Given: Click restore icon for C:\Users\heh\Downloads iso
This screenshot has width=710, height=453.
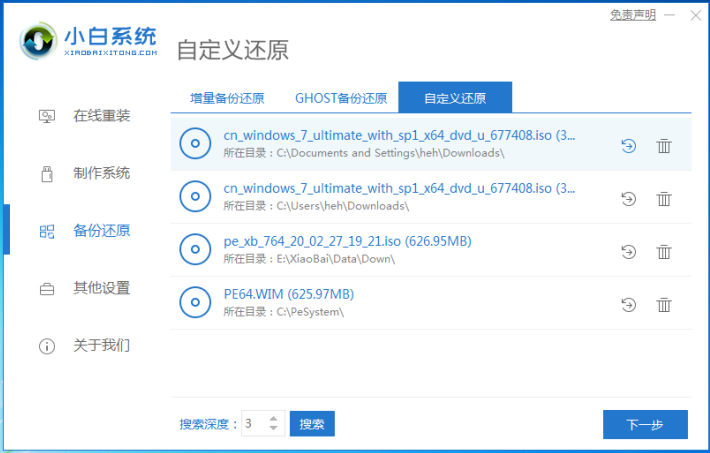Looking at the screenshot, I should [x=628, y=199].
